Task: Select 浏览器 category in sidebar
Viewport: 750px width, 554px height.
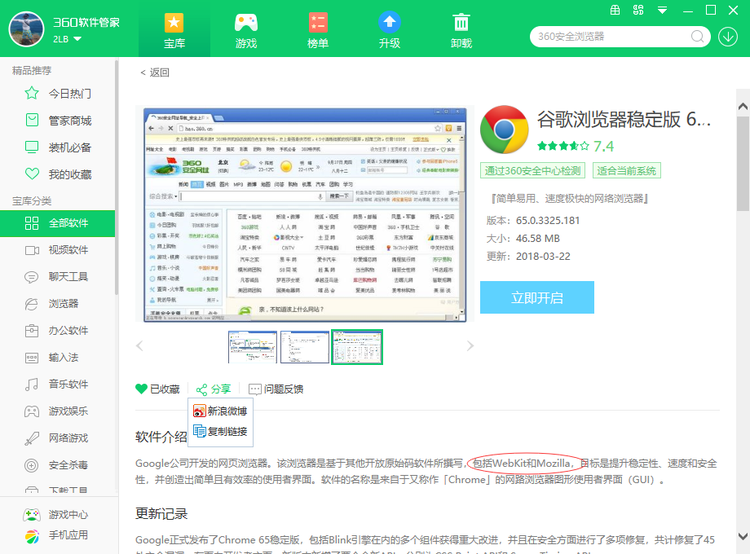Action: tap(63, 304)
